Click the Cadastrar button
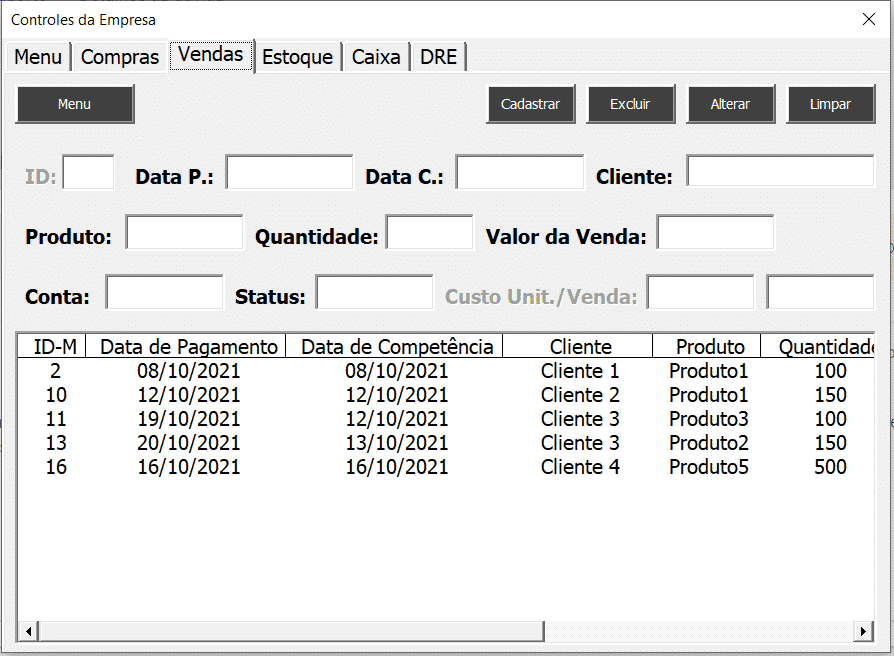894x656 pixels. click(531, 104)
